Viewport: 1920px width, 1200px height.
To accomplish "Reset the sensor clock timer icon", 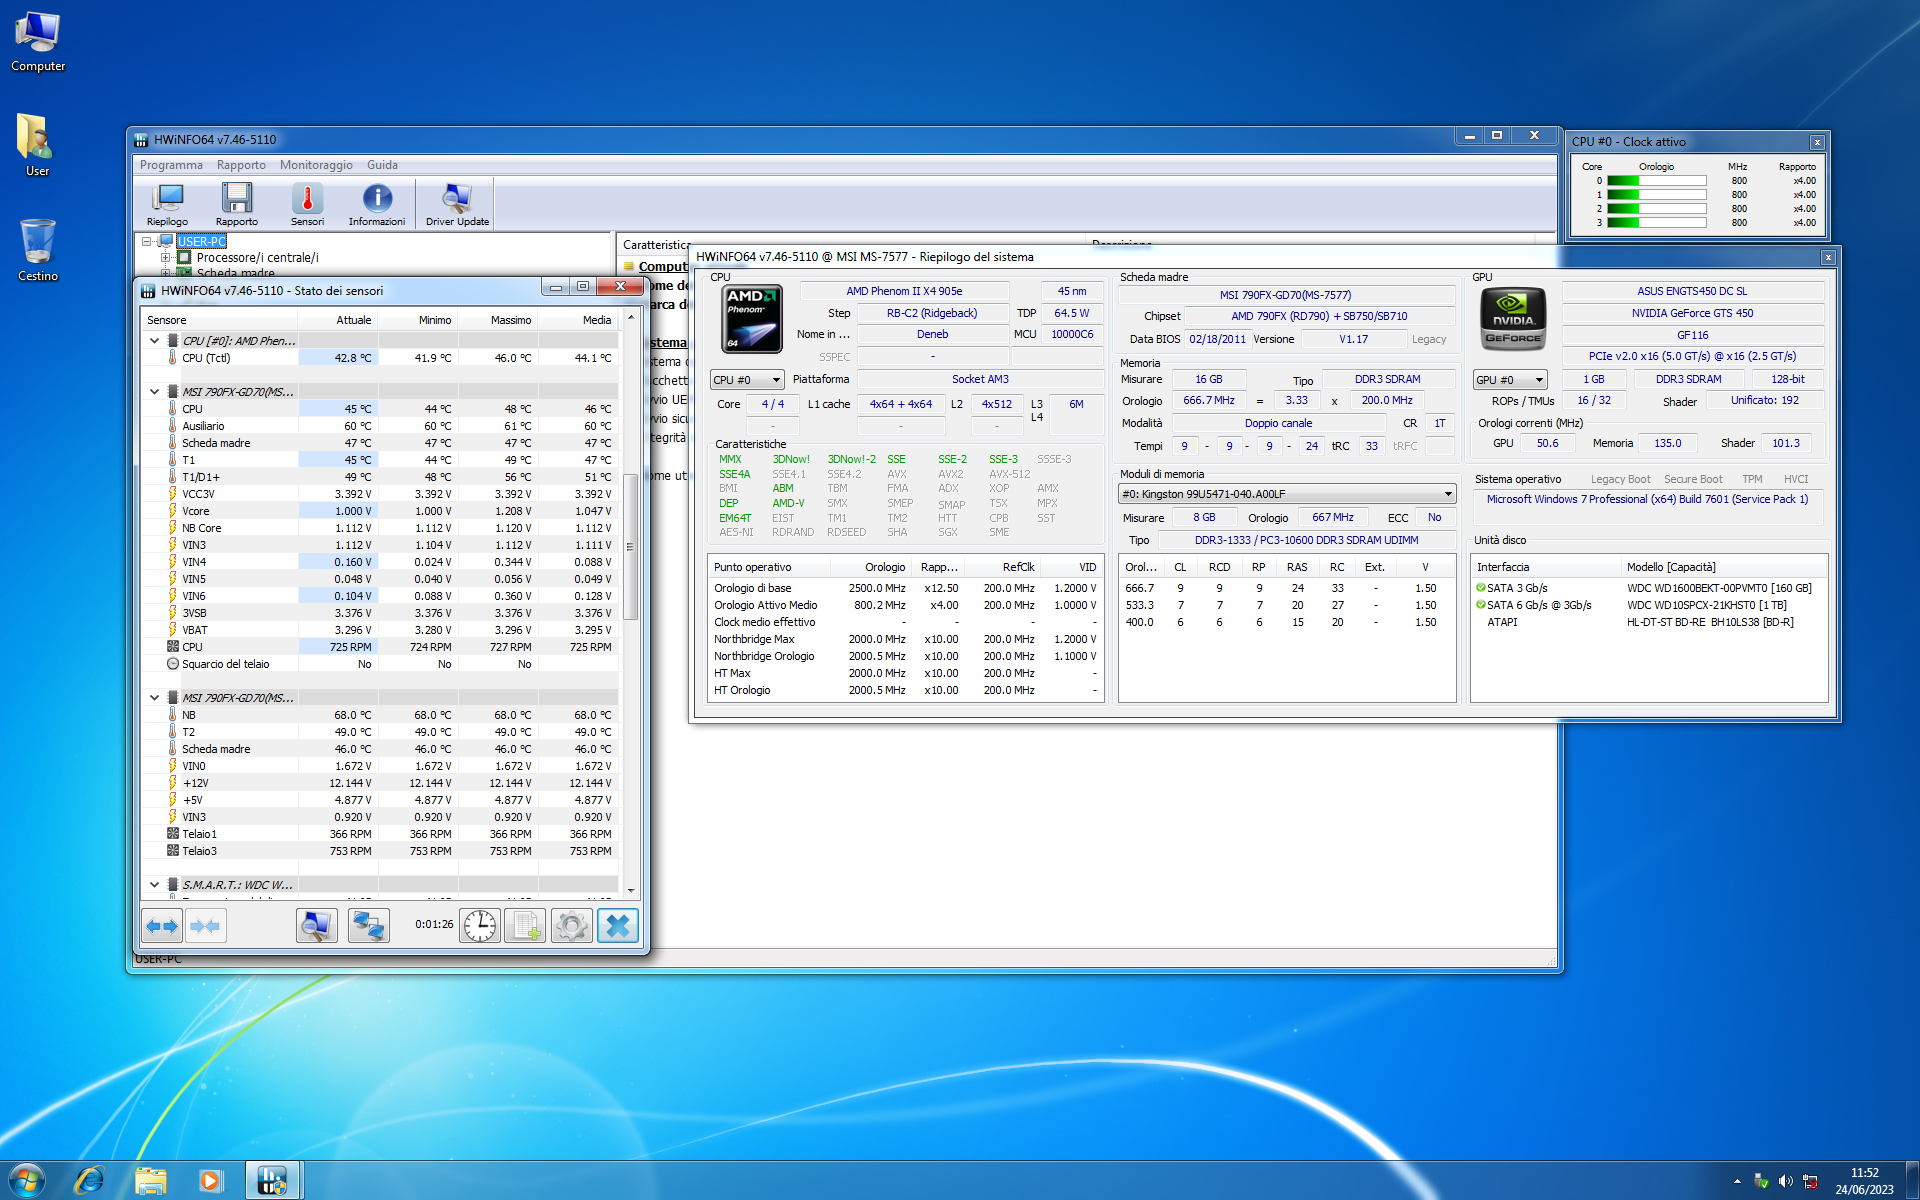I will 480,926.
